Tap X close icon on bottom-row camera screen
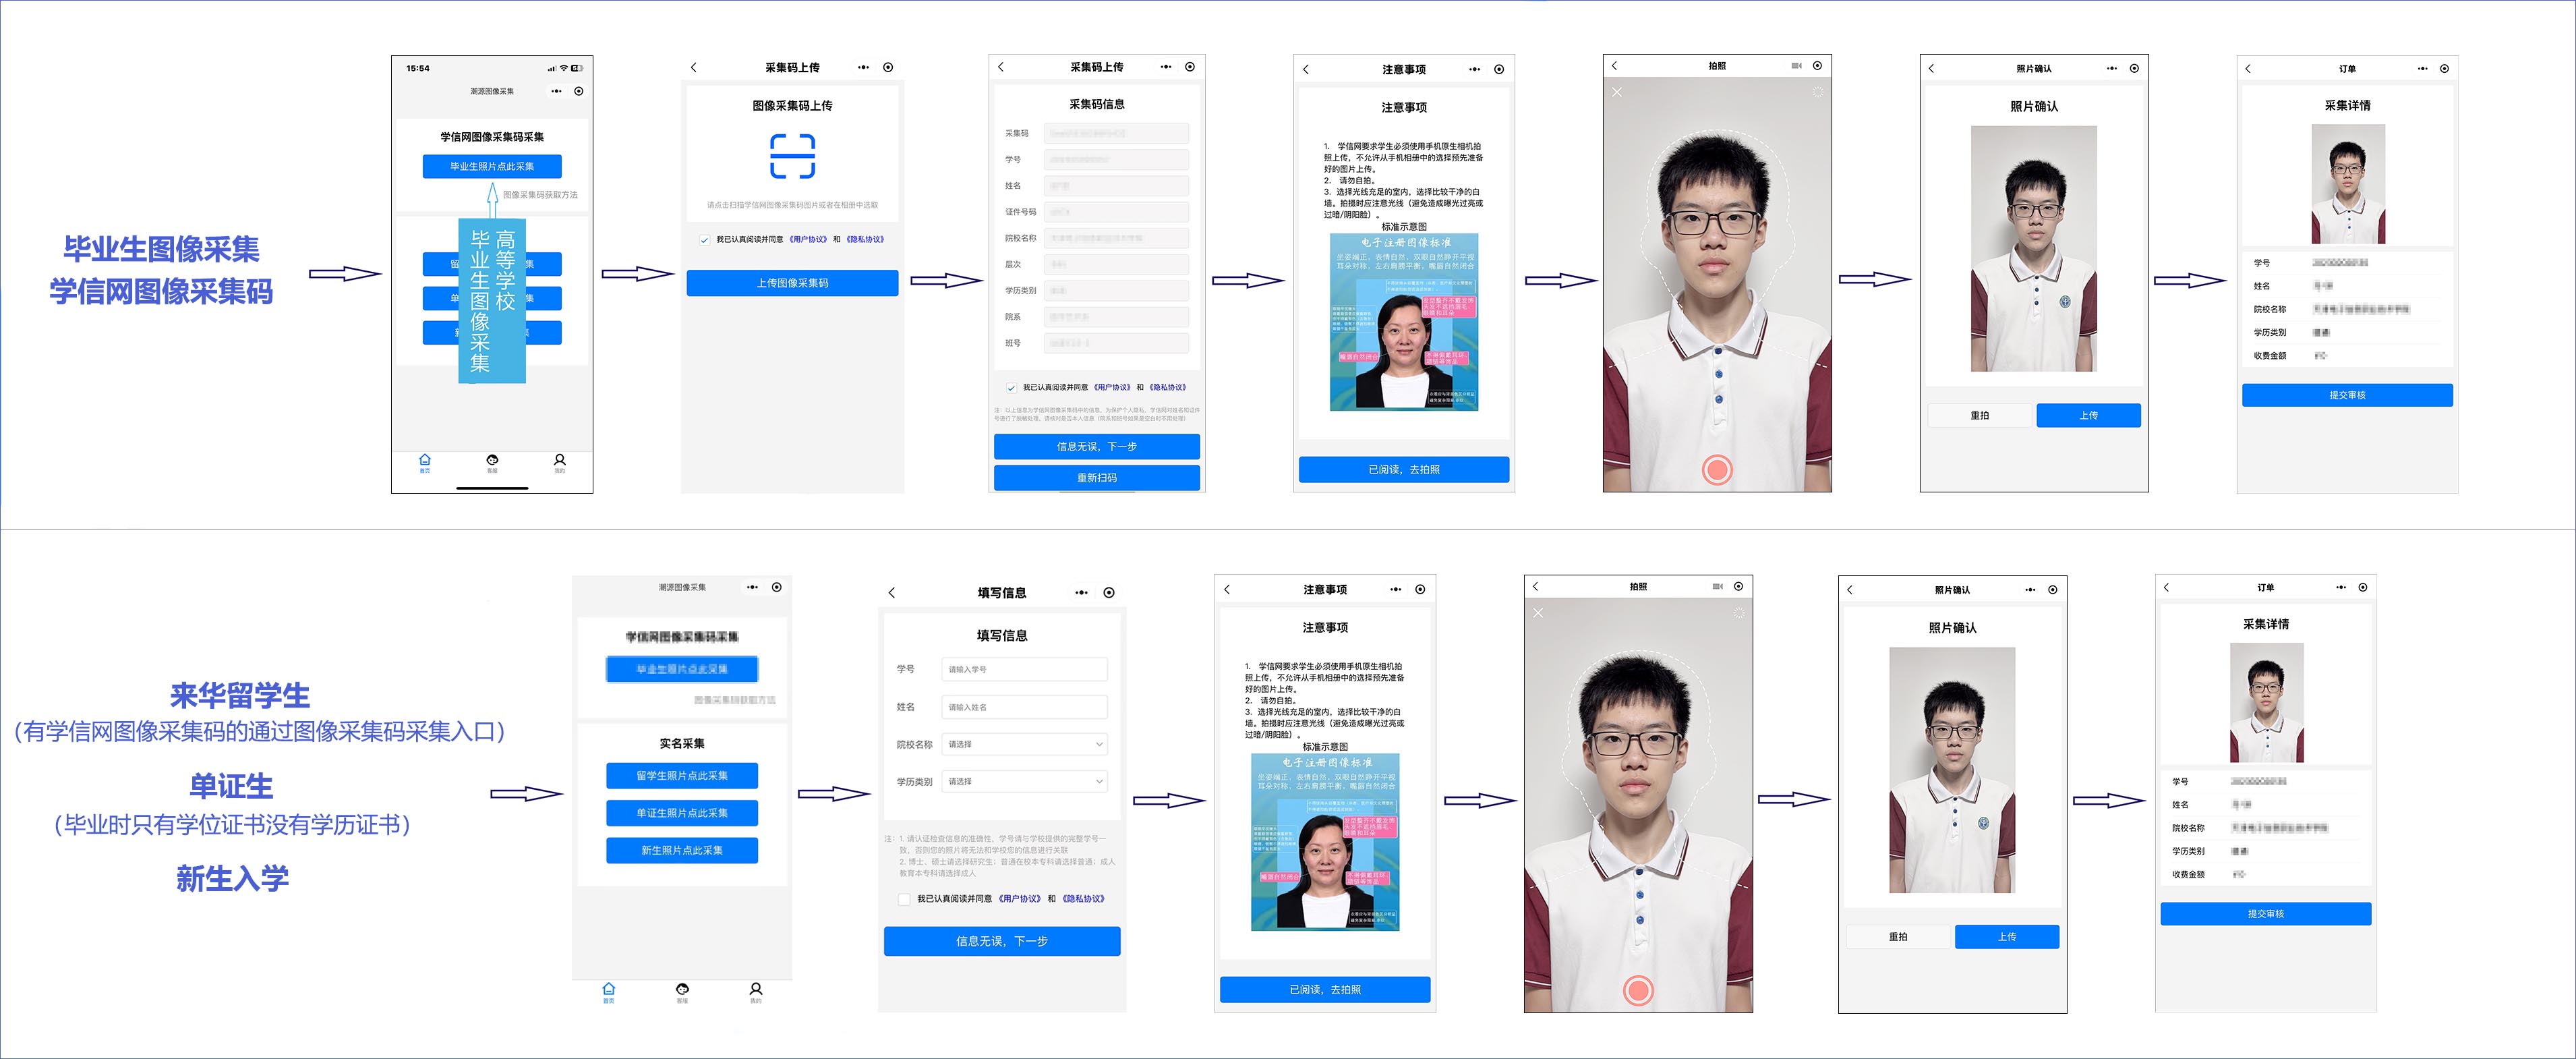Viewport: 2576px width, 1059px height. (1538, 613)
